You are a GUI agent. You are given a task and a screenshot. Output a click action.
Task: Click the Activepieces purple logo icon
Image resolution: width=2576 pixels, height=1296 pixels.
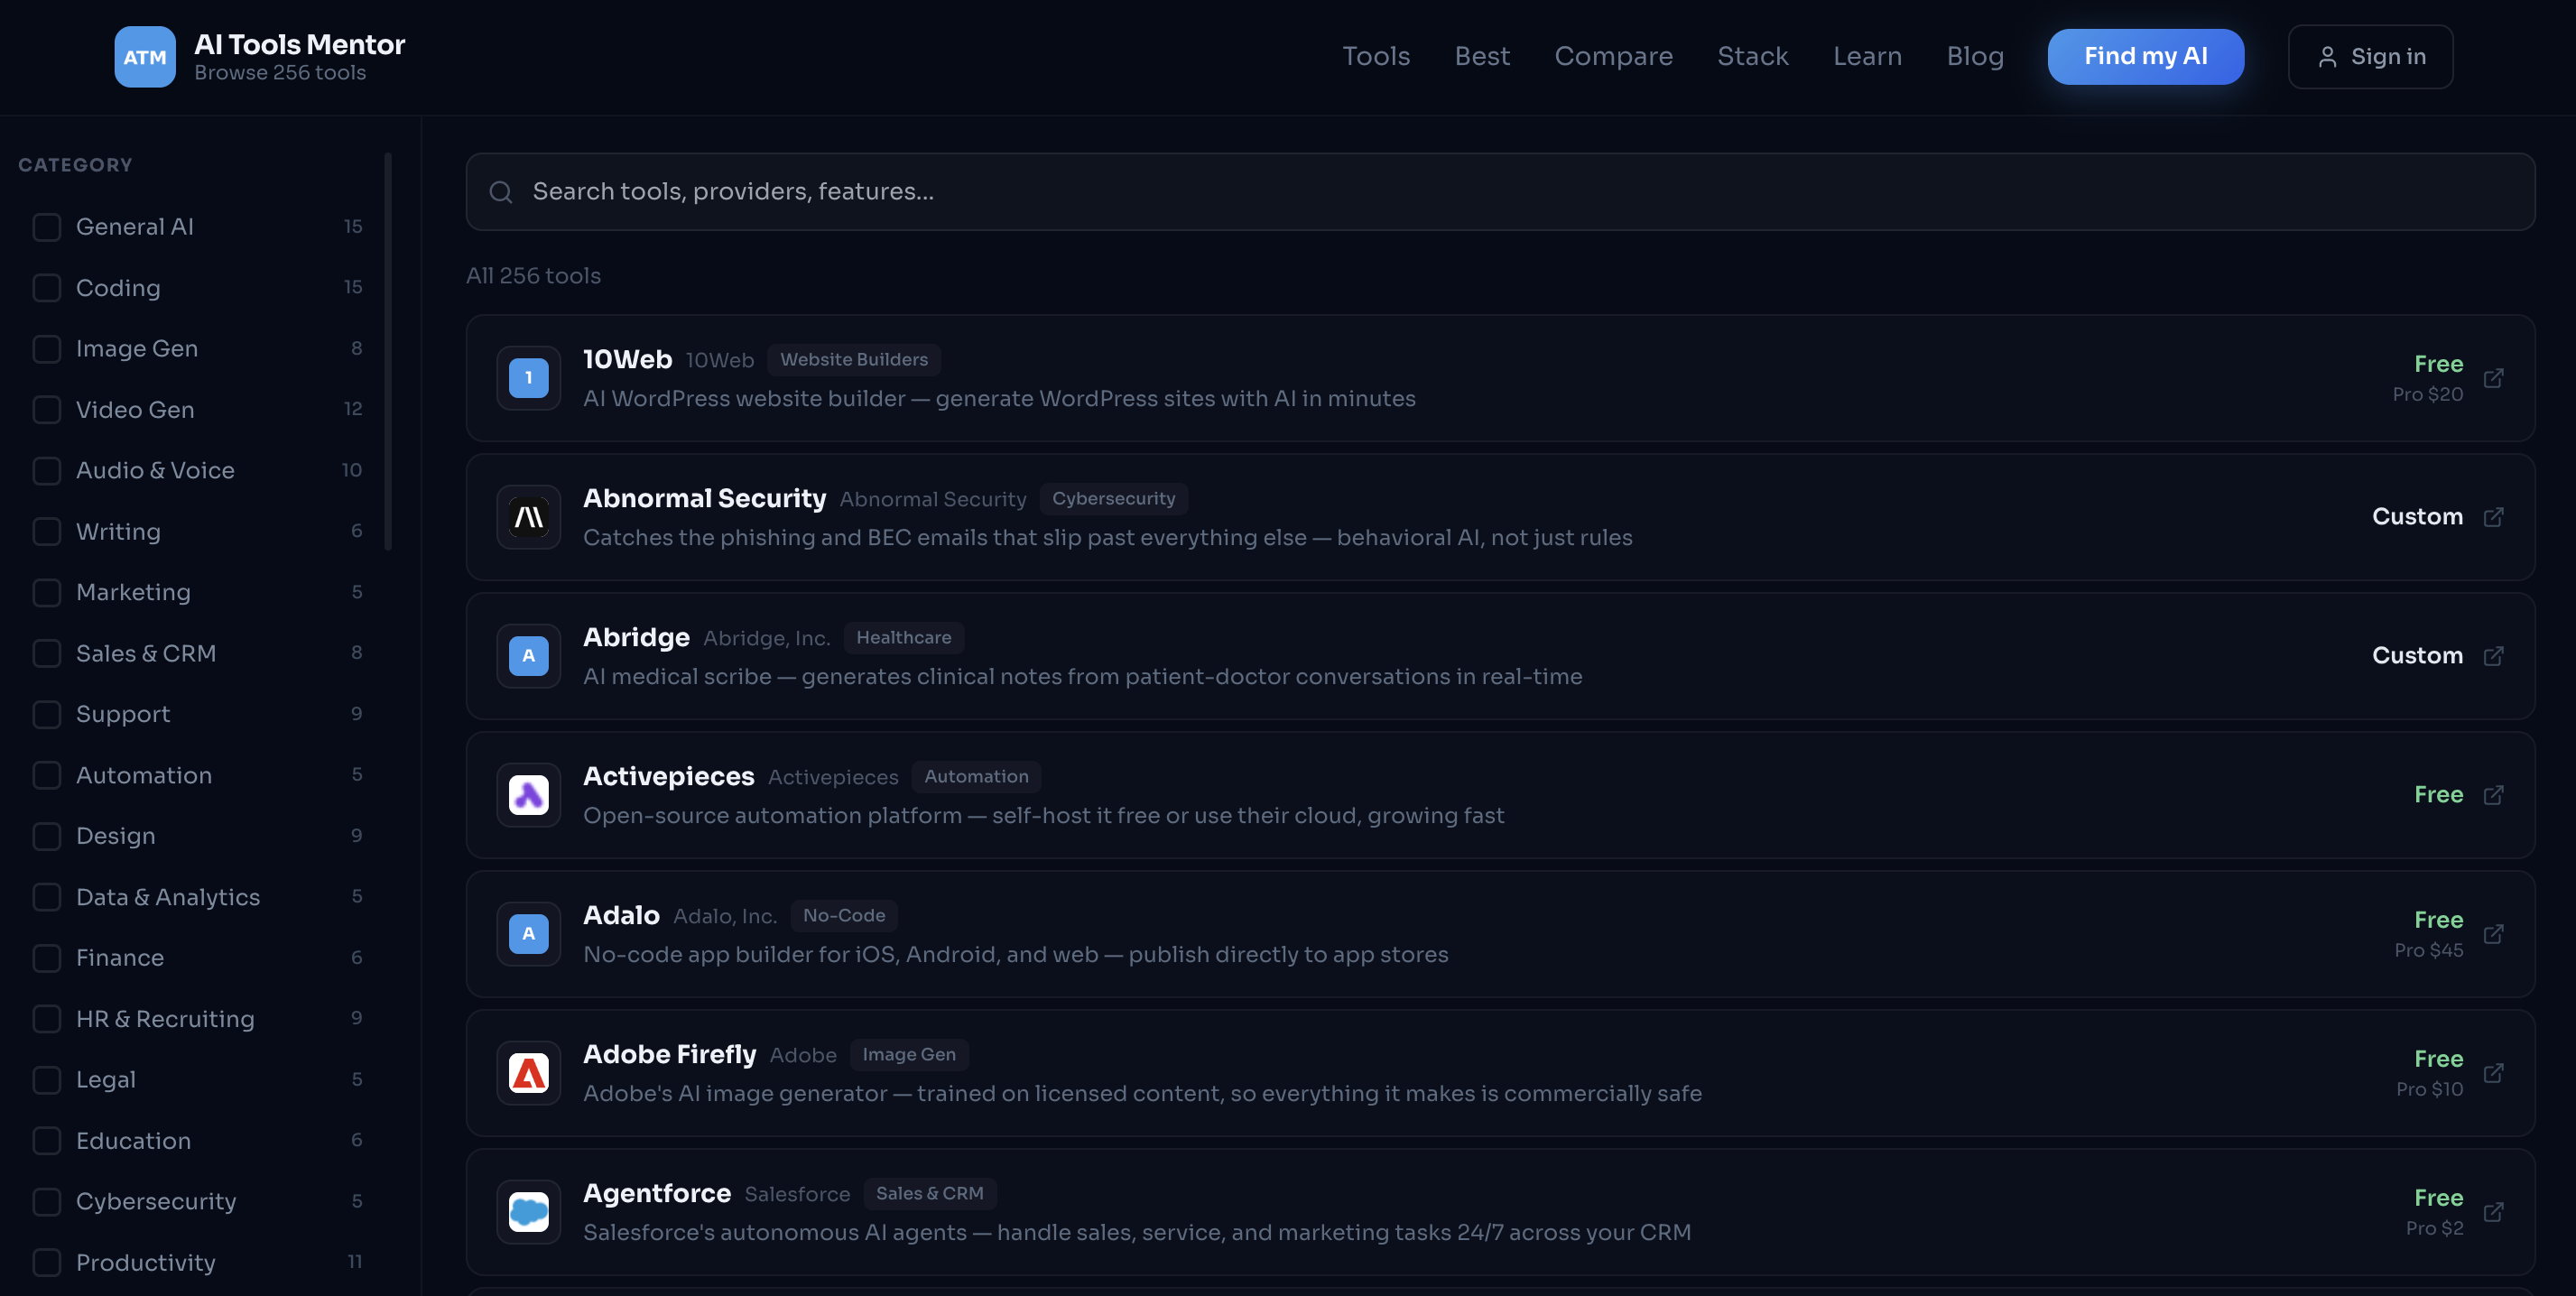[x=528, y=795]
